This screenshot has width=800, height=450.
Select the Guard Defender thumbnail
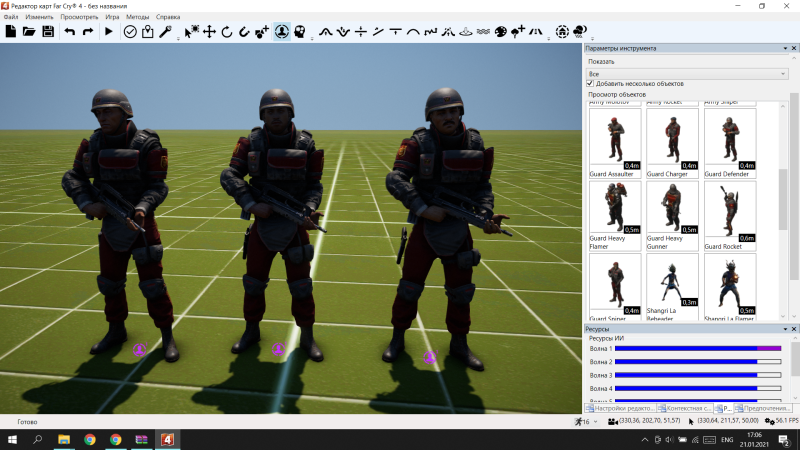(730, 143)
